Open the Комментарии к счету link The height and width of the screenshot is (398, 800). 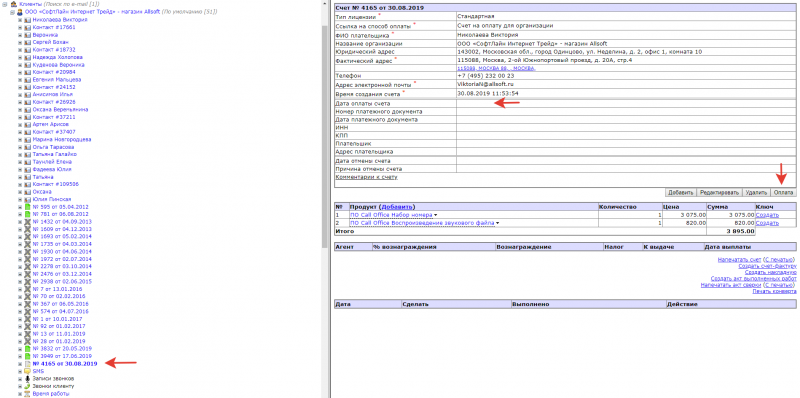tap(366, 177)
